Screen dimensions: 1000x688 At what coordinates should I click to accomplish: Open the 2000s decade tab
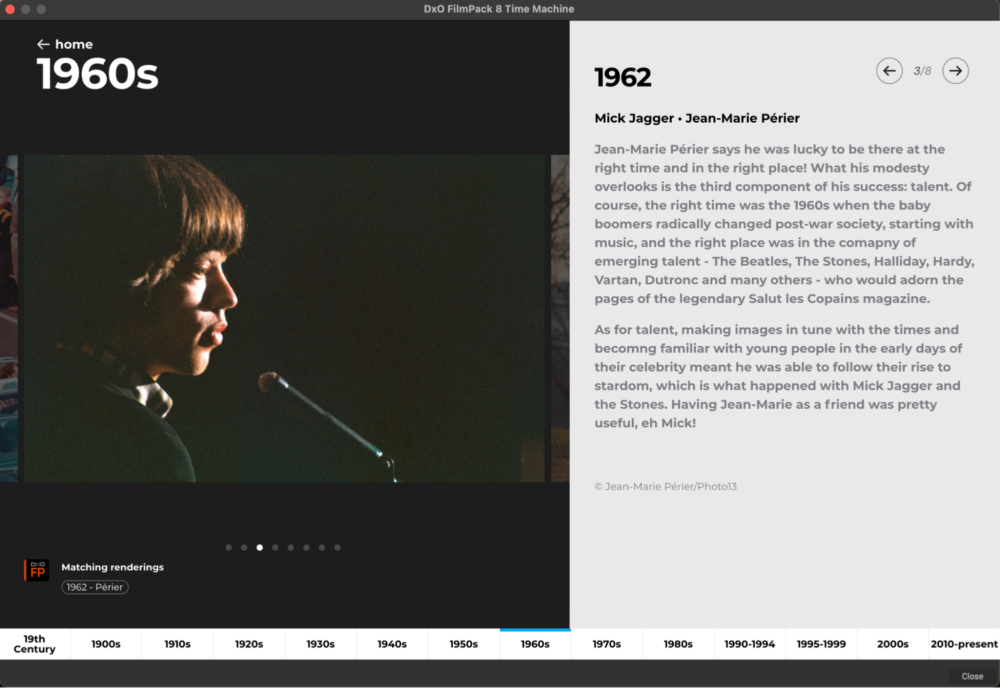[x=892, y=644]
